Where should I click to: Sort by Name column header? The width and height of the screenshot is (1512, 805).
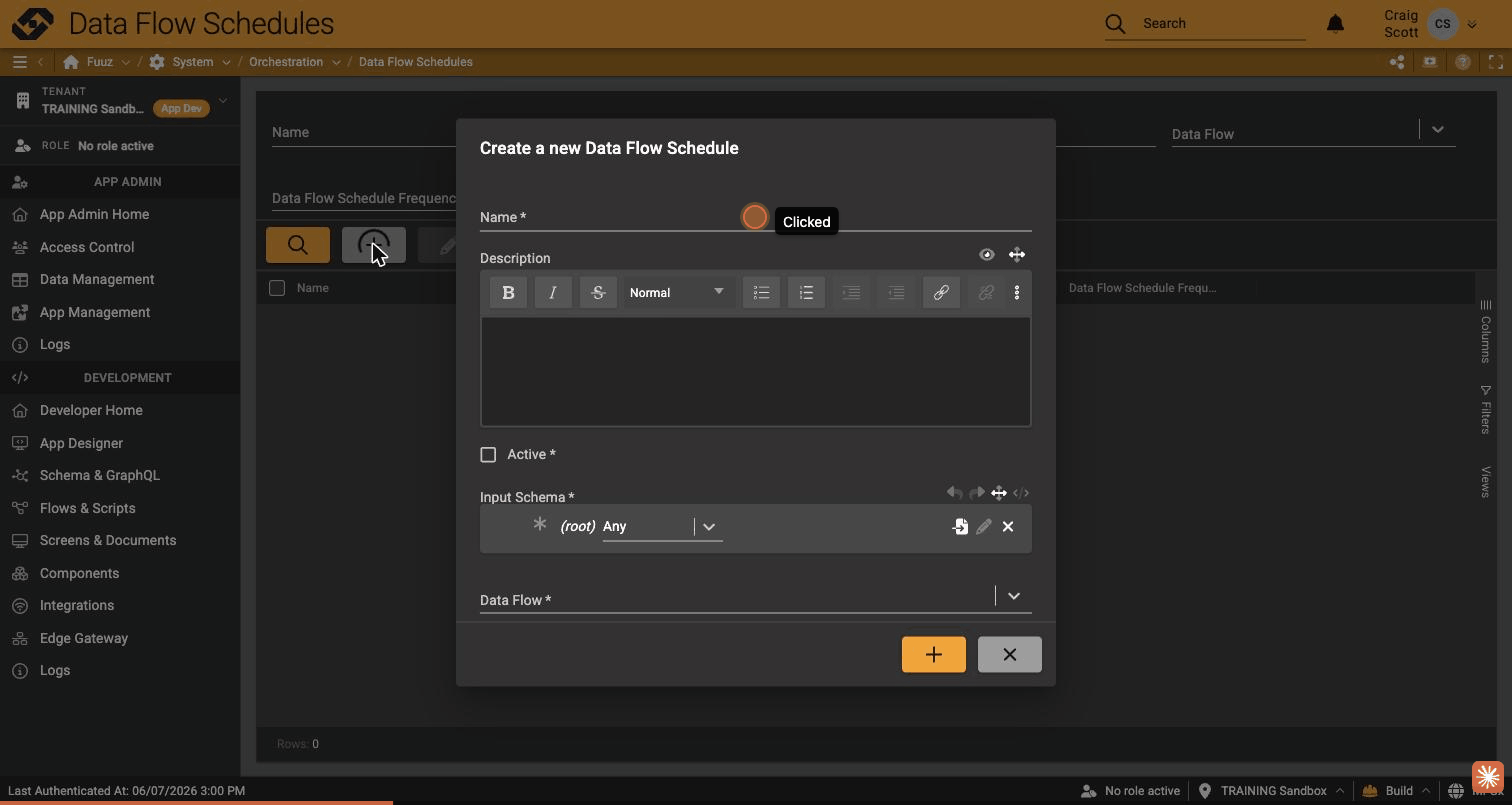pyautogui.click(x=313, y=288)
